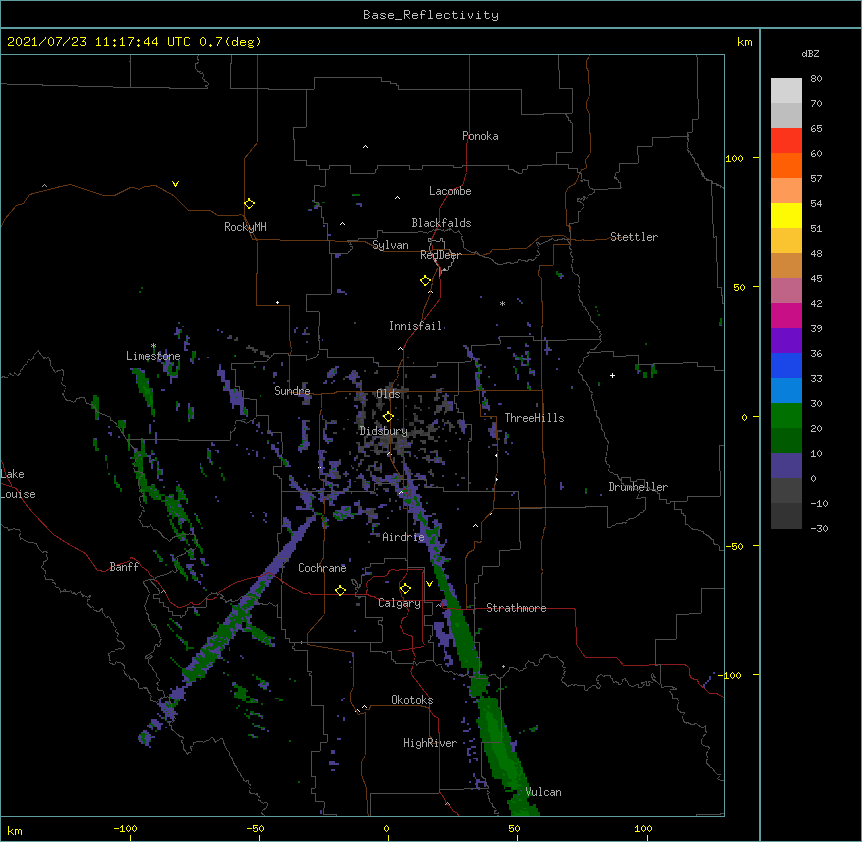862x842 pixels.
Task: Click the Ponoka city label
Action: tap(480, 136)
